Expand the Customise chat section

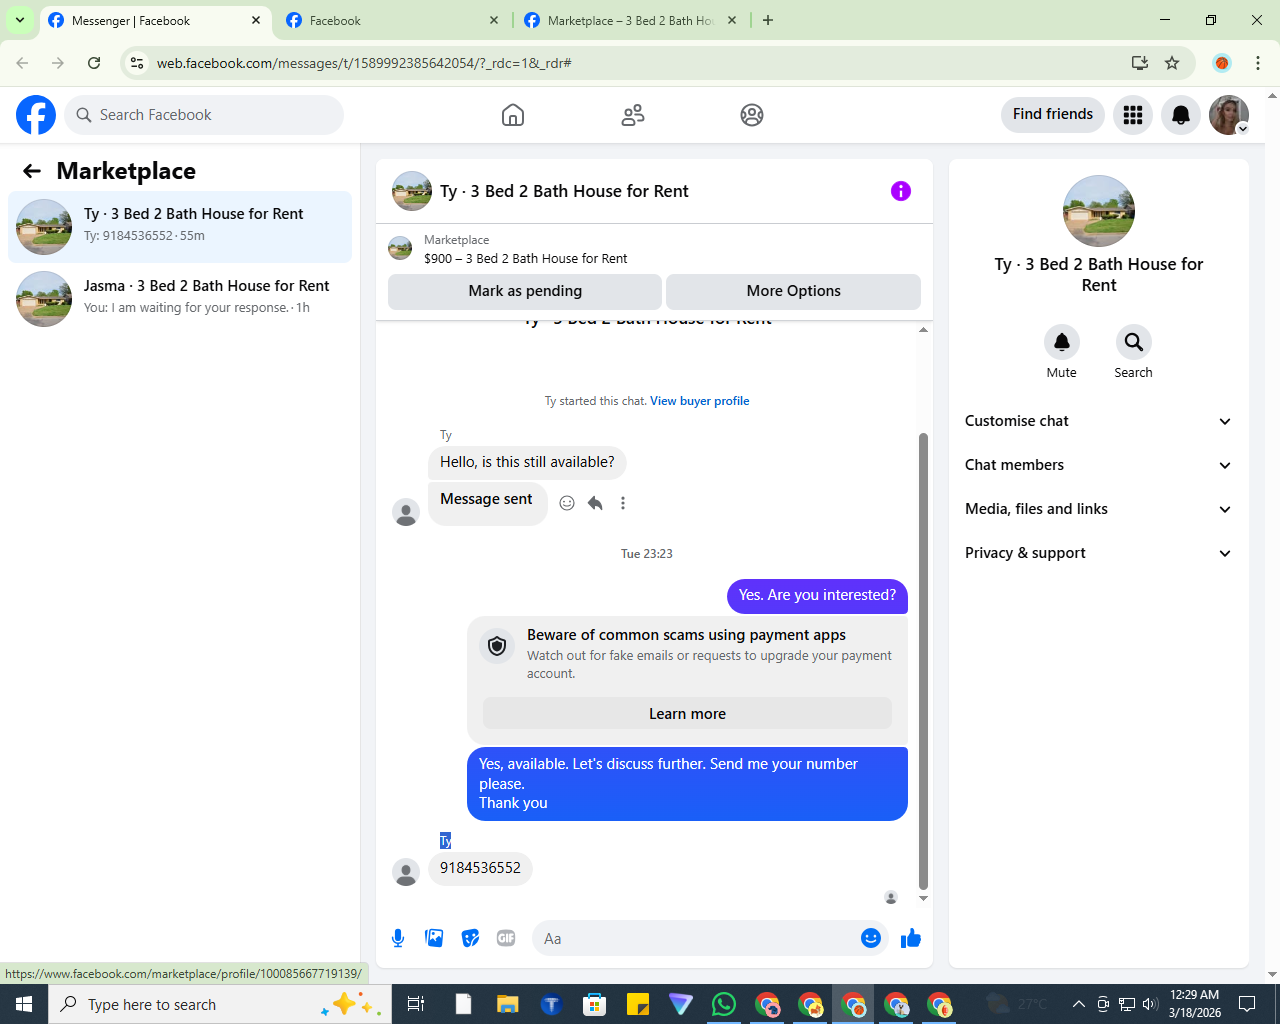[x=1099, y=421]
